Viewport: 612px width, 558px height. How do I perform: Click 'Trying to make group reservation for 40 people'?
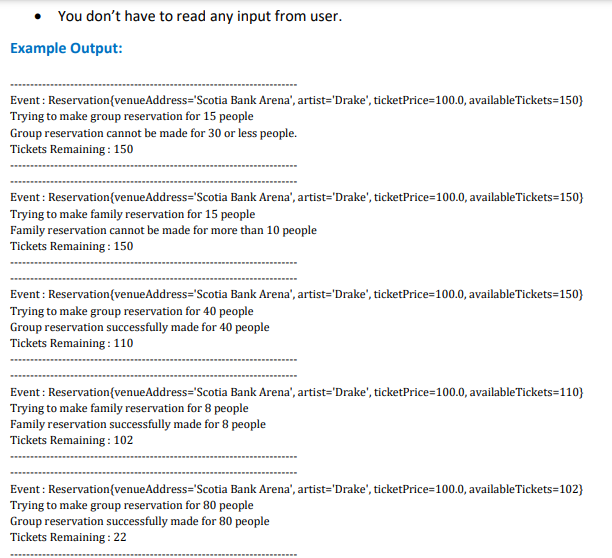(132, 311)
